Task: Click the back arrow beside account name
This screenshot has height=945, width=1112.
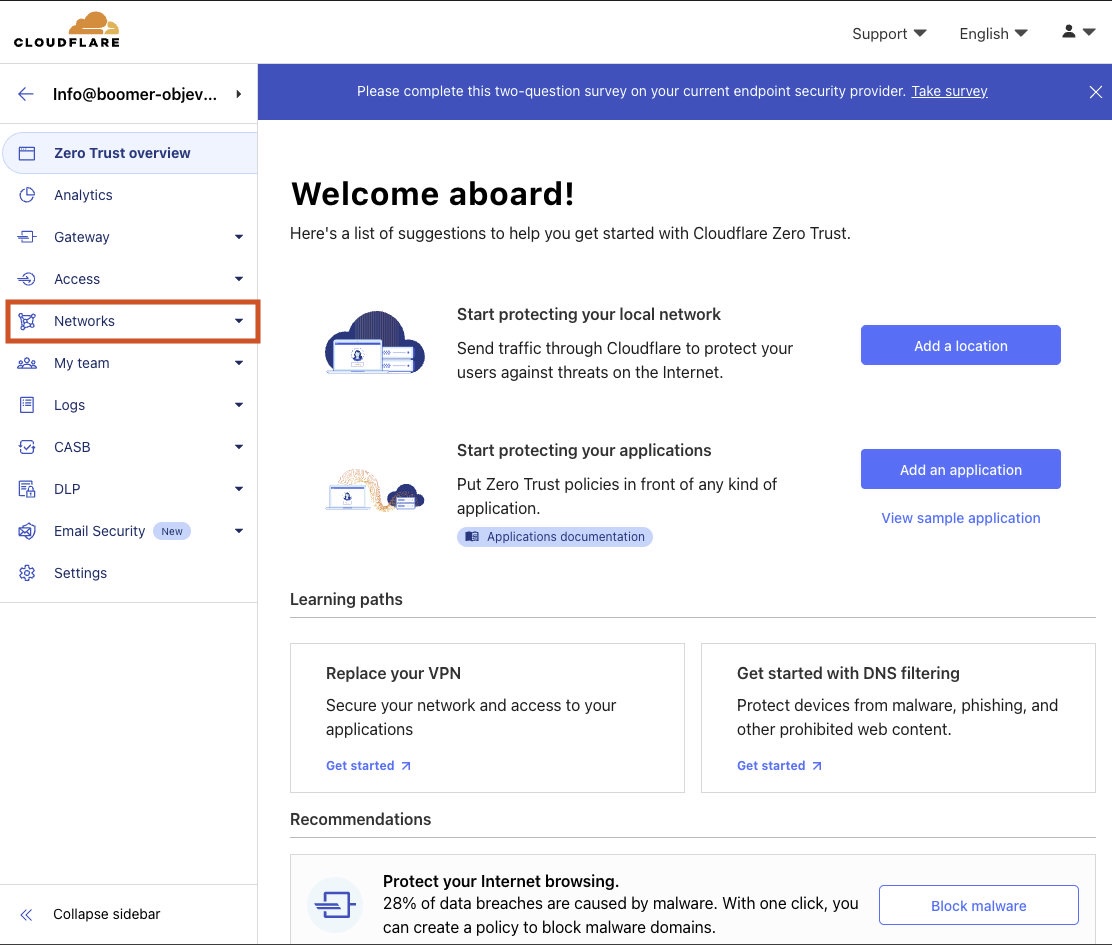Action: (26, 94)
